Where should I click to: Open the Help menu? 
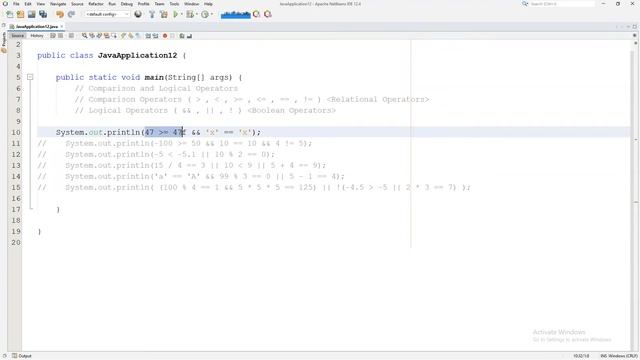point(208,4)
